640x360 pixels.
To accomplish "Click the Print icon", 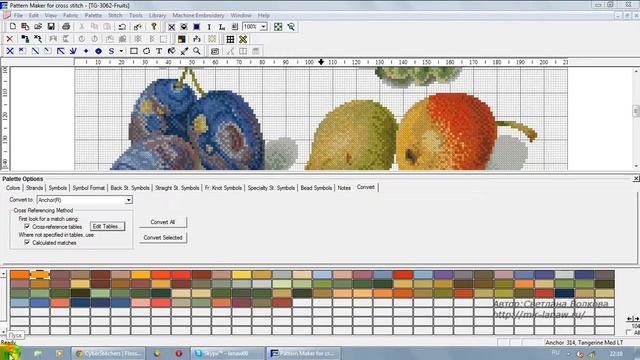I will point(66,27).
